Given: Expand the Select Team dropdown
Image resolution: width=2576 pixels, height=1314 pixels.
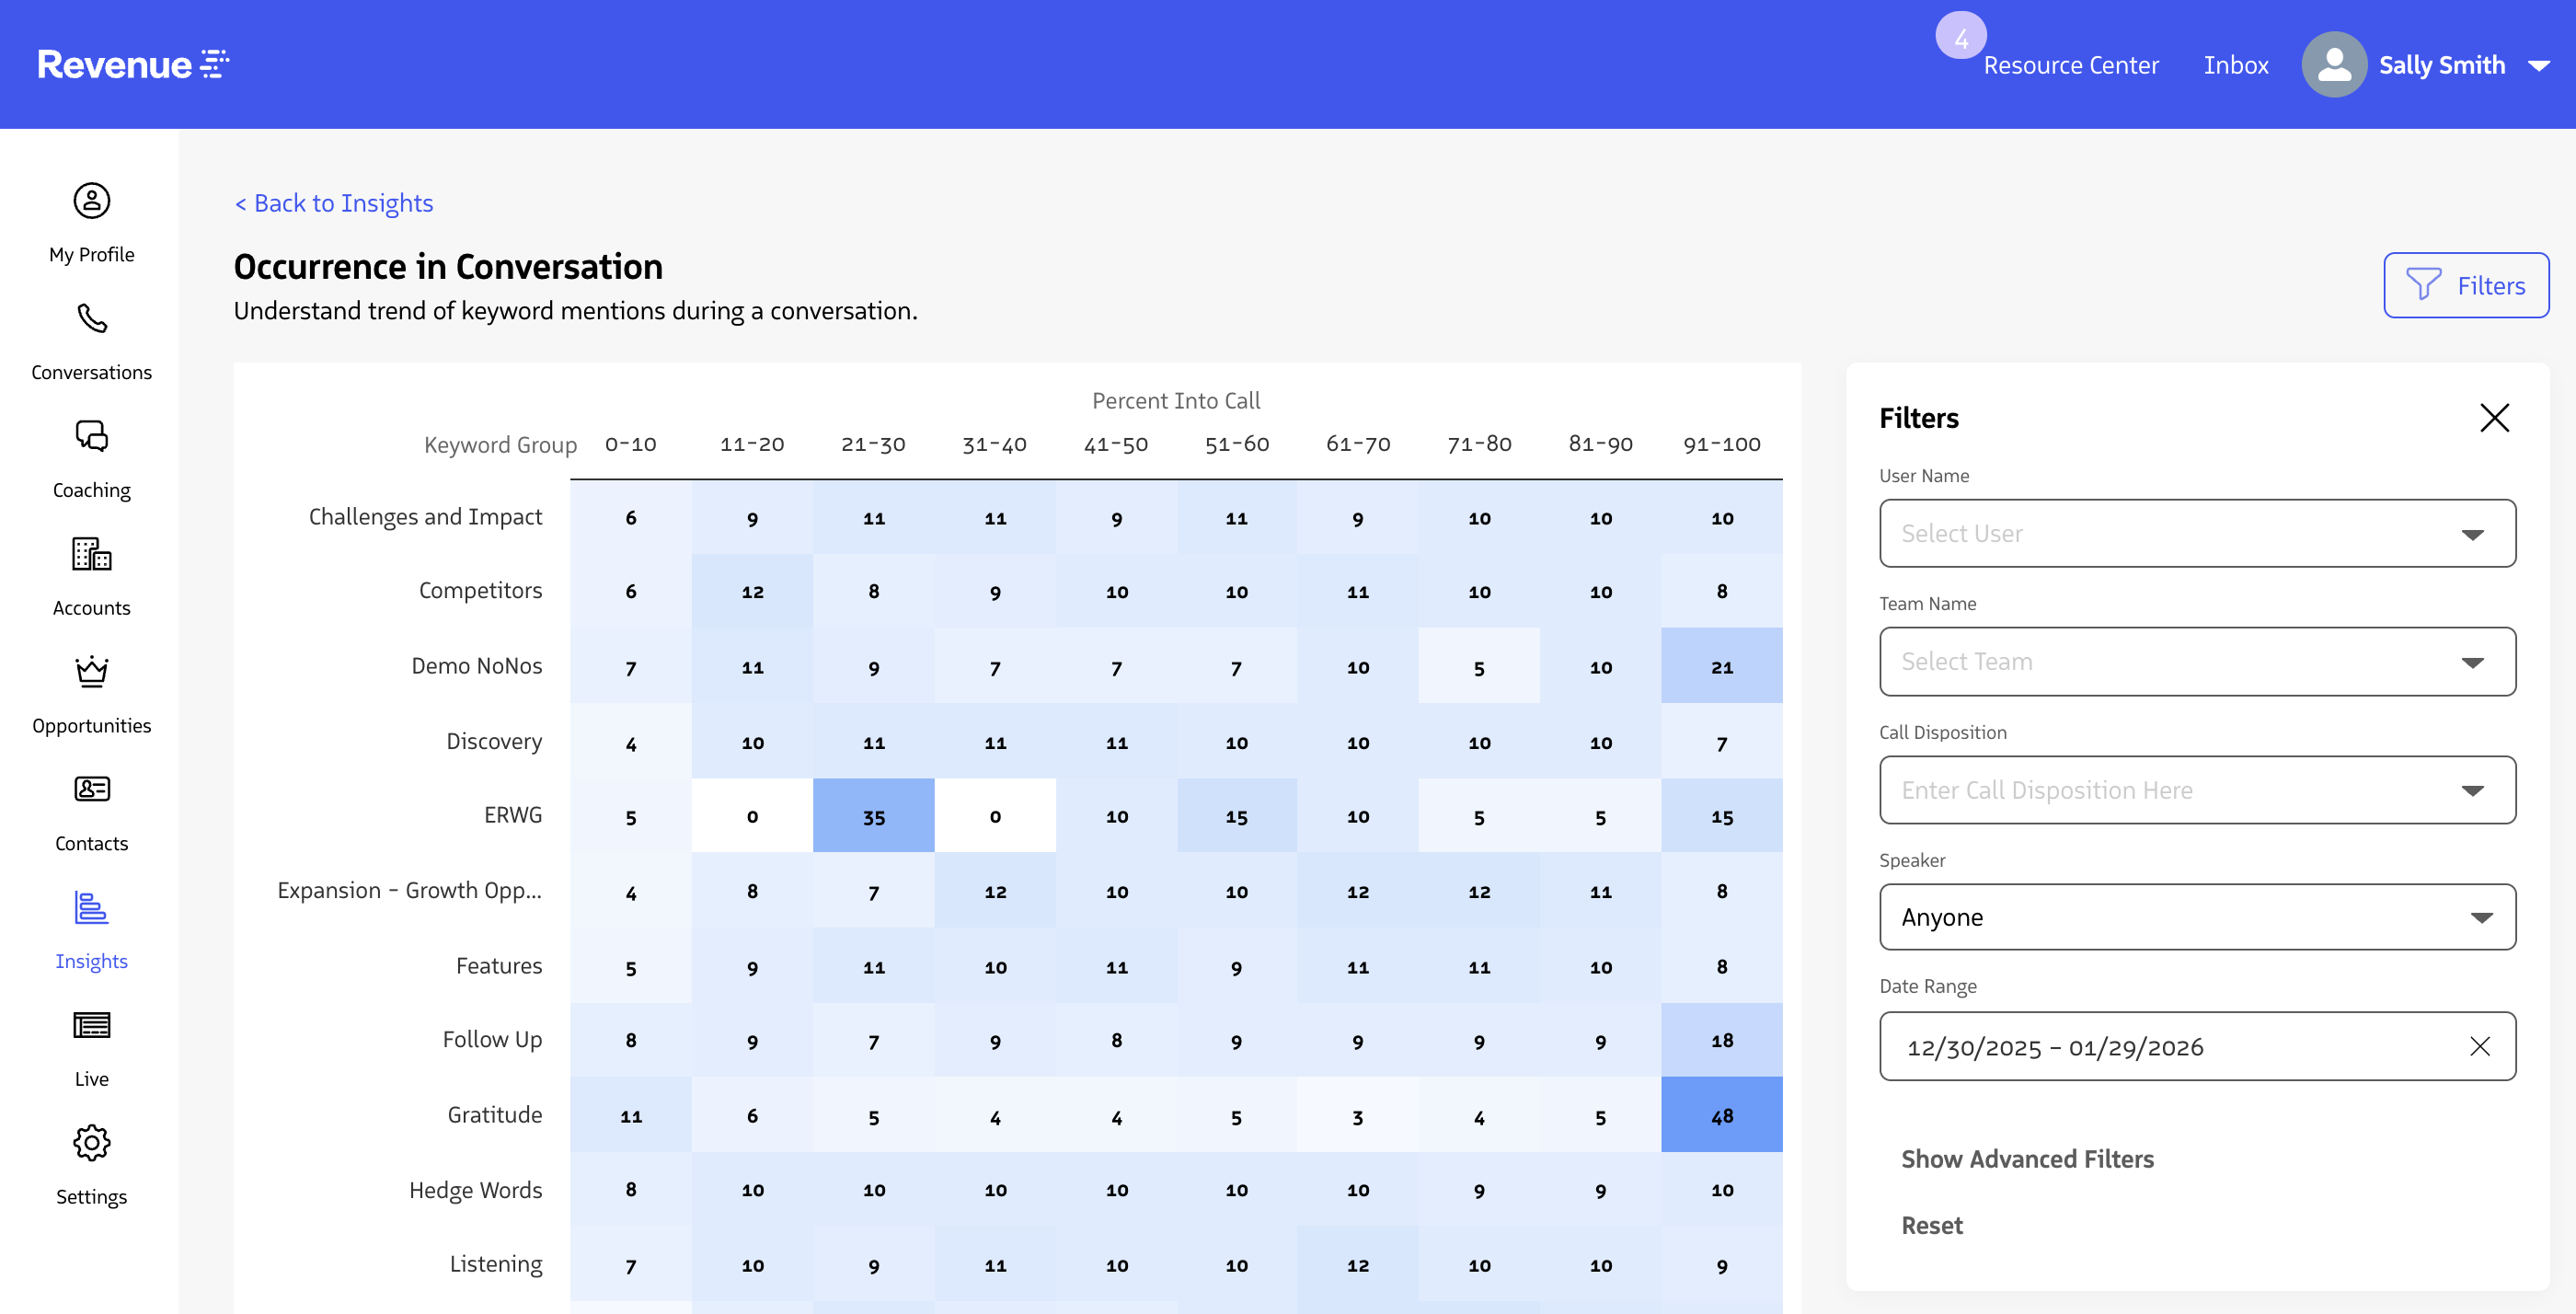Looking at the screenshot, I should (x=2196, y=661).
